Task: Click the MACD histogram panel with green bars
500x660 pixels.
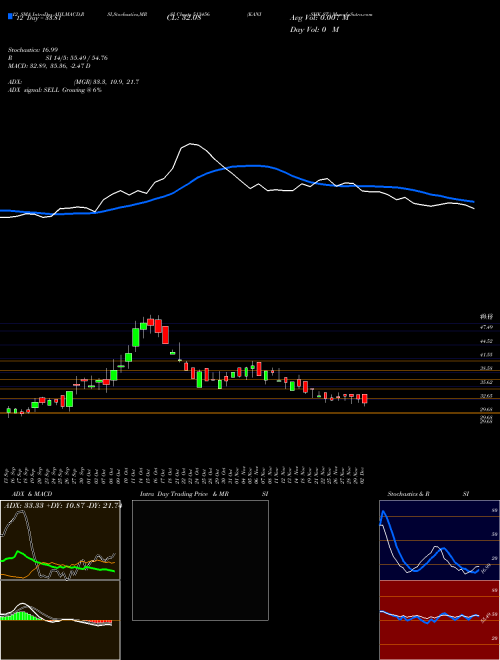Action: point(60,620)
